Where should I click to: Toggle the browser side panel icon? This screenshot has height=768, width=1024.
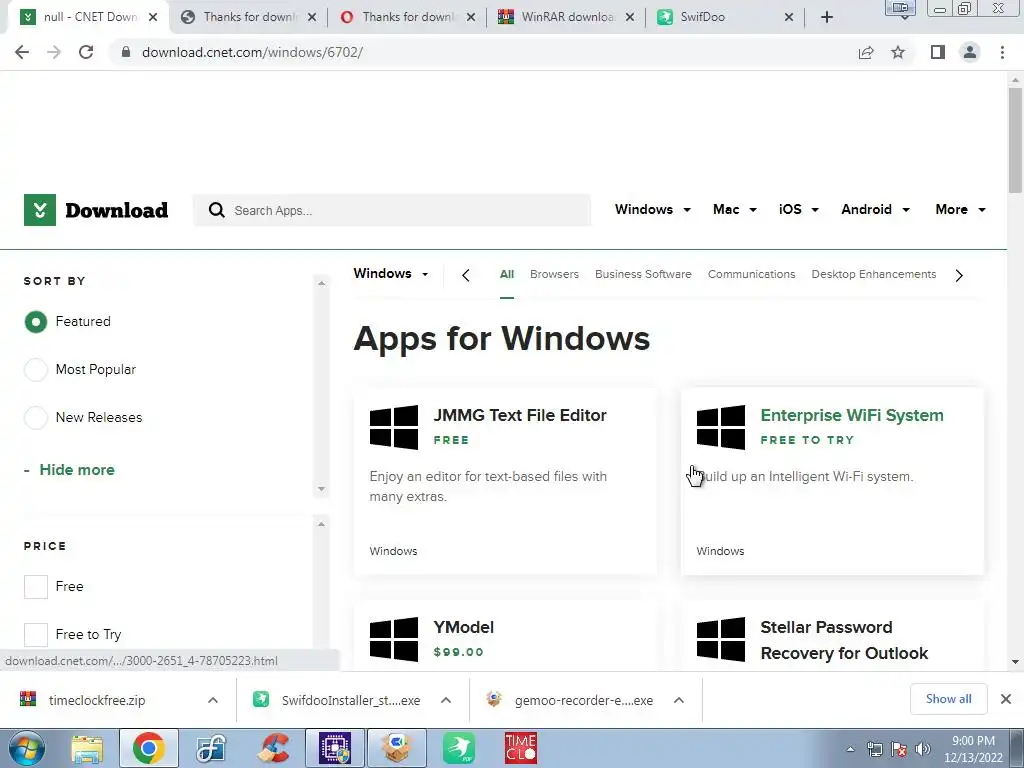pyautogui.click(x=938, y=52)
